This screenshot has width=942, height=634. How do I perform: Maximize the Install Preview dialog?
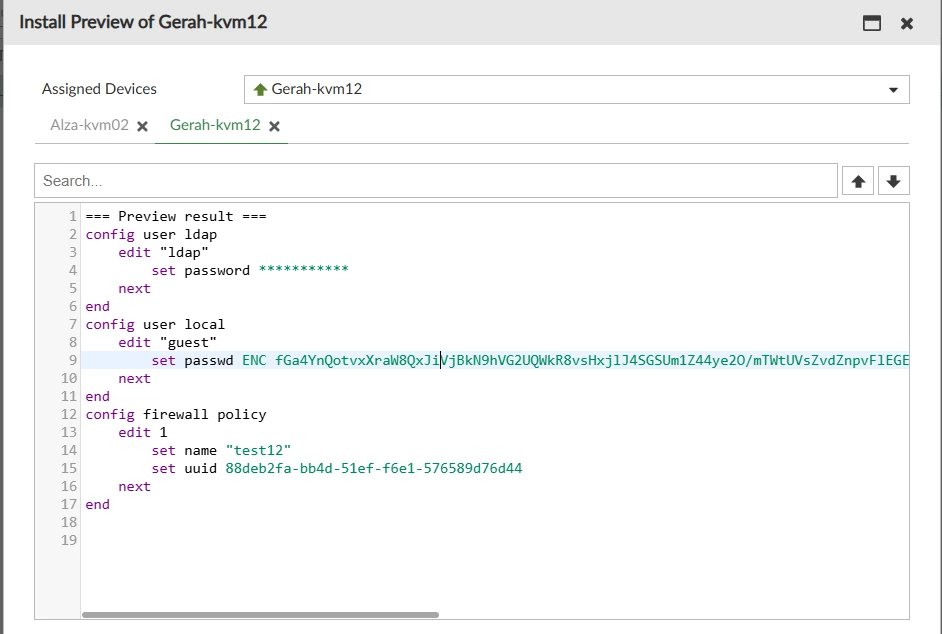tap(872, 23)
